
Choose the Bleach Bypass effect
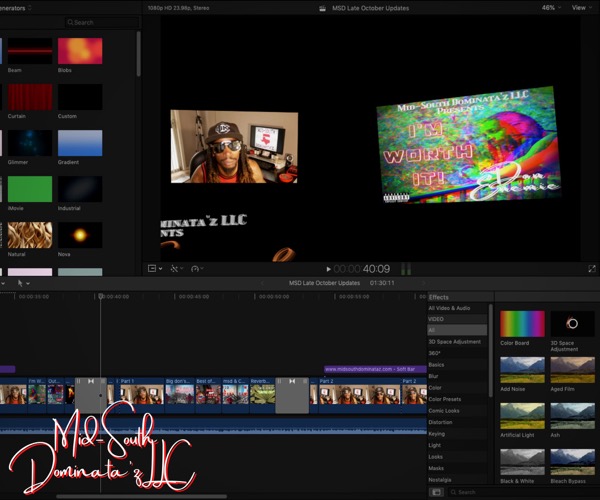click(572, 462)
